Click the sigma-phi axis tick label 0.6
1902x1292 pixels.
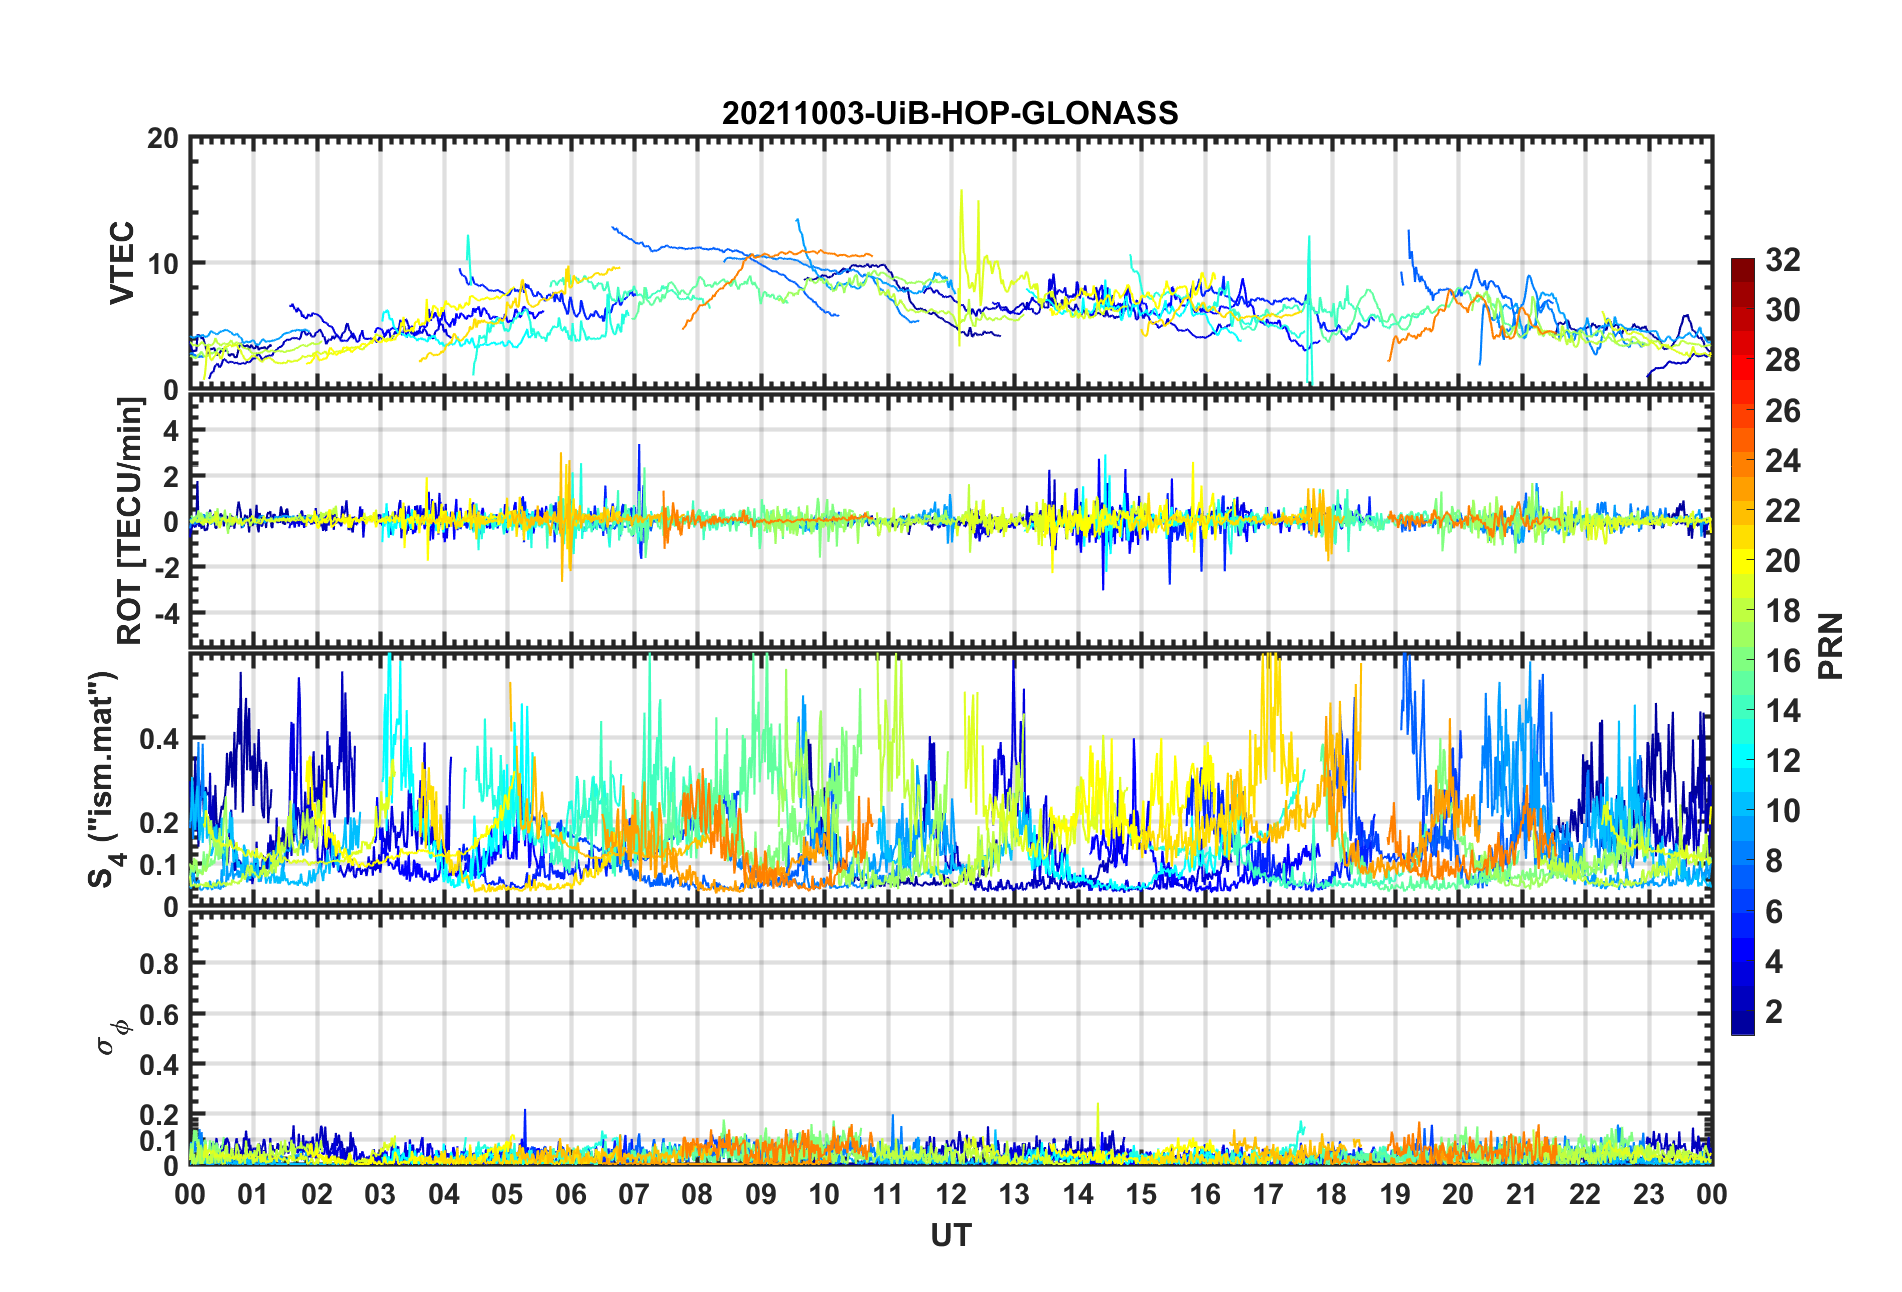click(x=159, y=1014)
